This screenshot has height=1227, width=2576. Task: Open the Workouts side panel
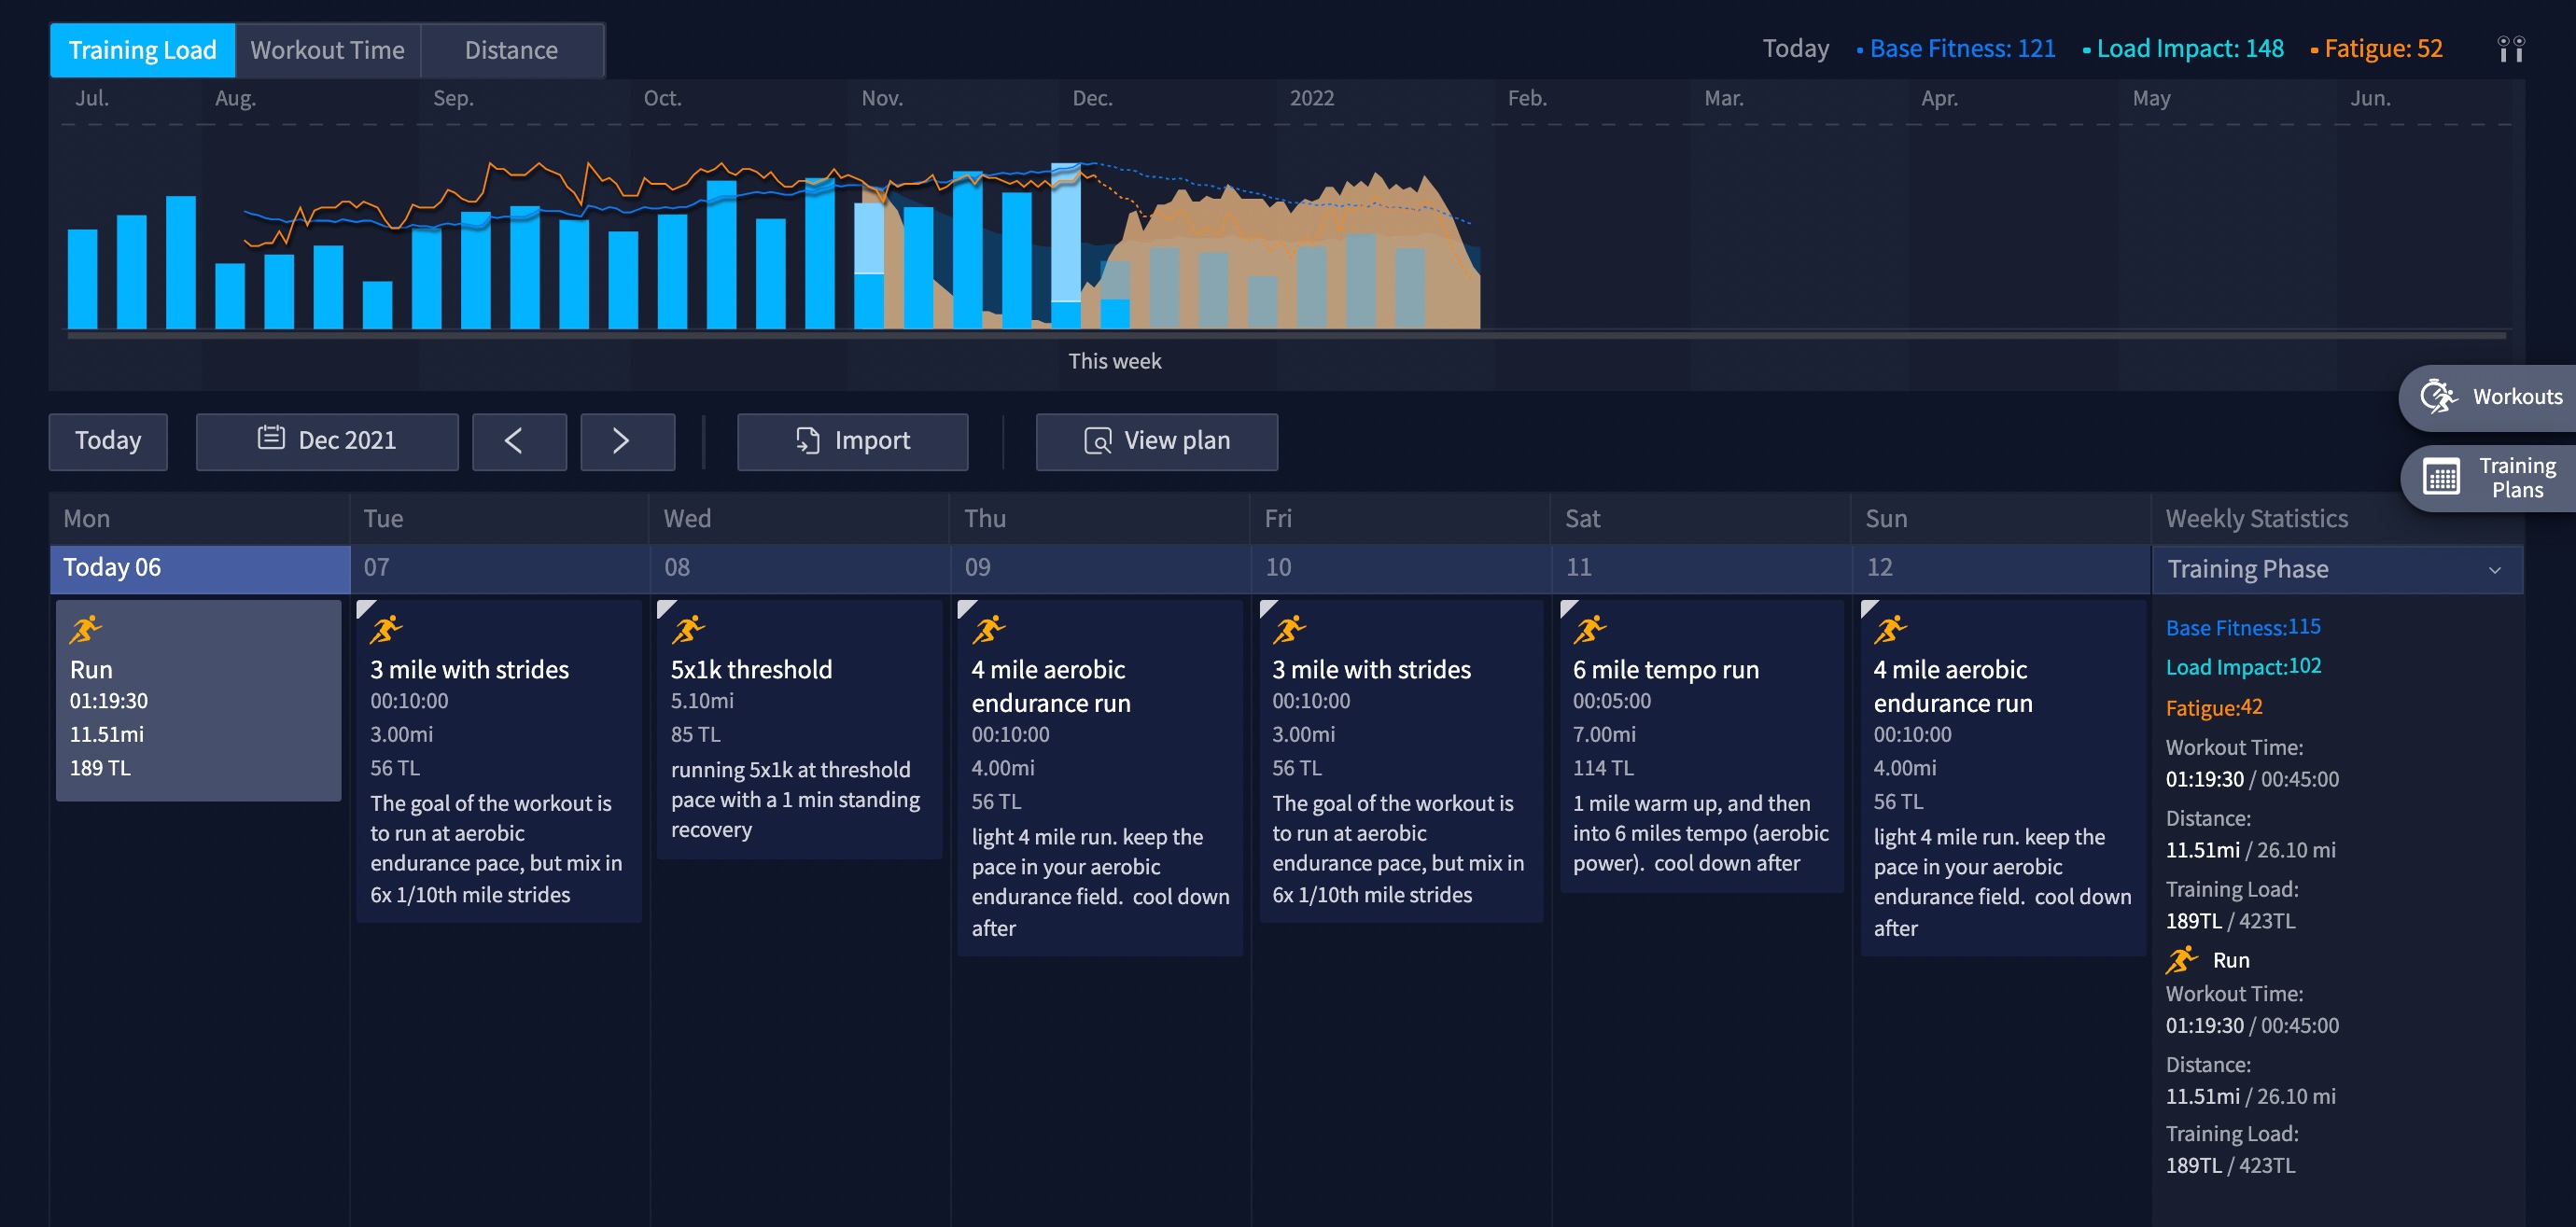click(2489, 397)
